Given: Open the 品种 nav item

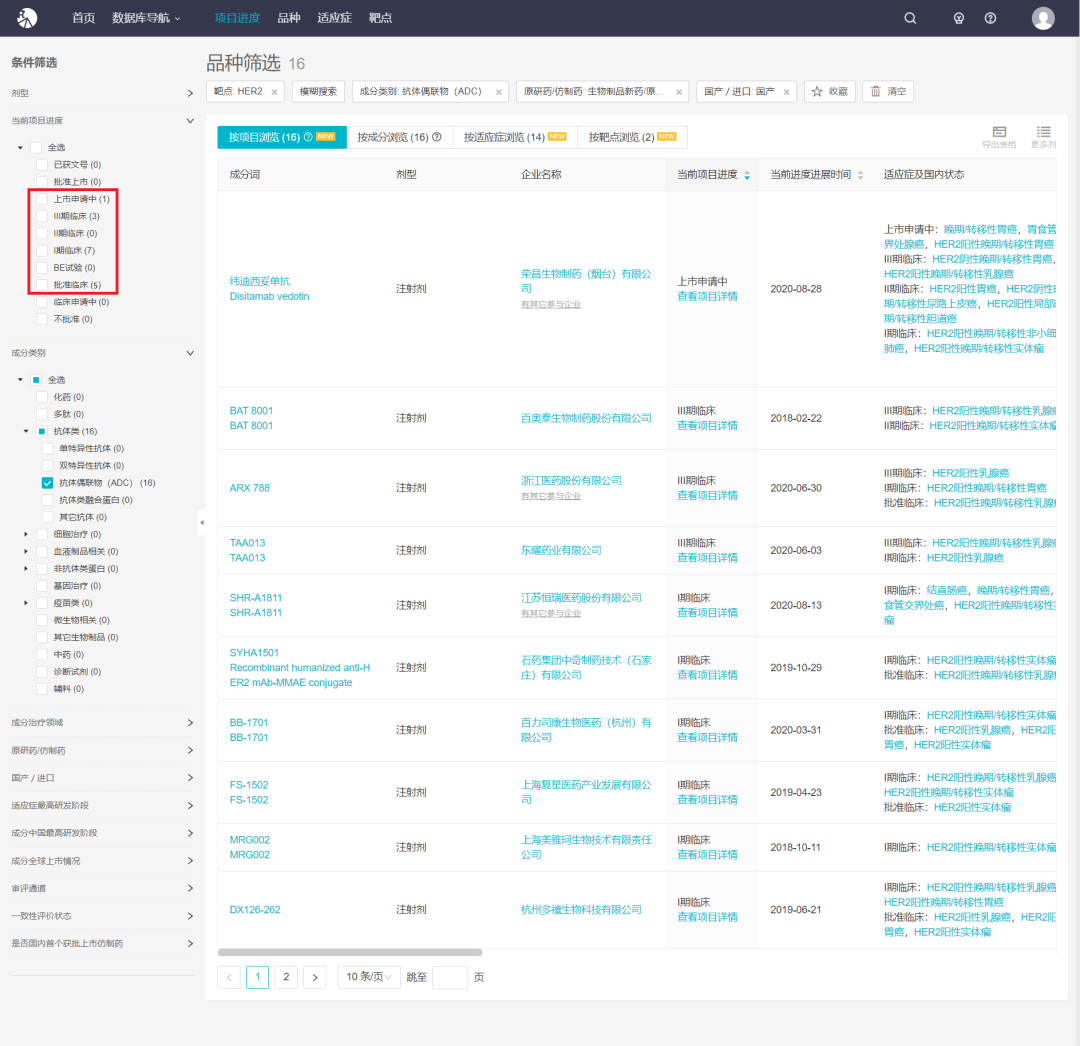Looking at the screenshot, I should tap(289, 18).
